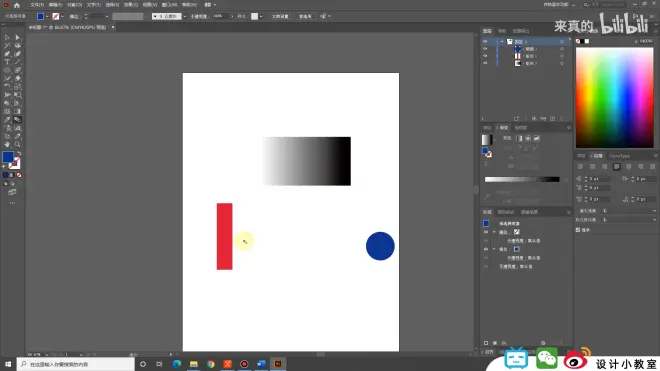The image size is (660, 371).
Task: Hide the red rectangle sublayer
Action: (485, 56)
